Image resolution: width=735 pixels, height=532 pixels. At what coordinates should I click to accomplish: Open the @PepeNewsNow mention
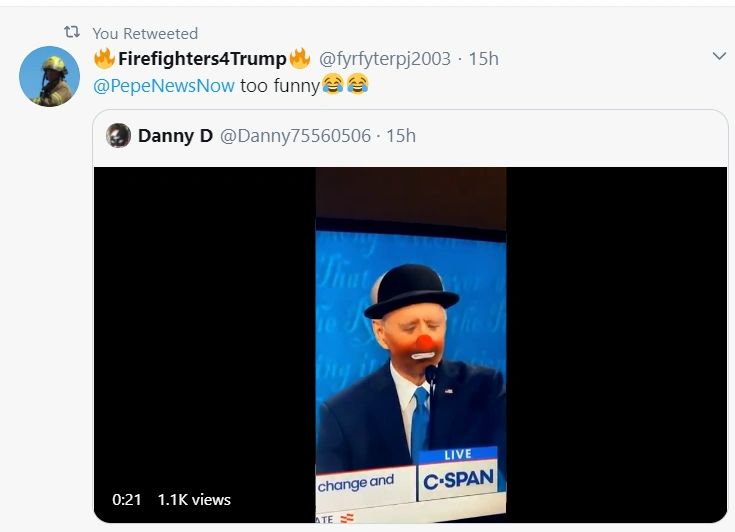pyautogui.click(x=164, y=85)
